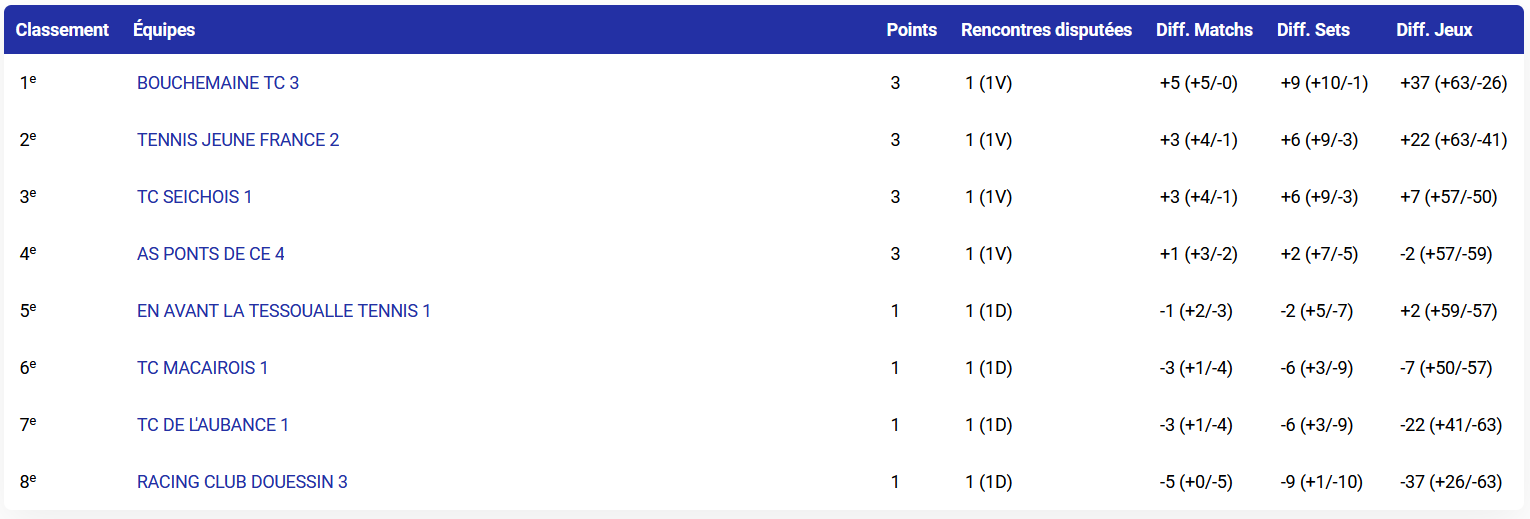
Task: Open TC DE L'AUBANCE 1 team page
Action: [x=213, y=425]
